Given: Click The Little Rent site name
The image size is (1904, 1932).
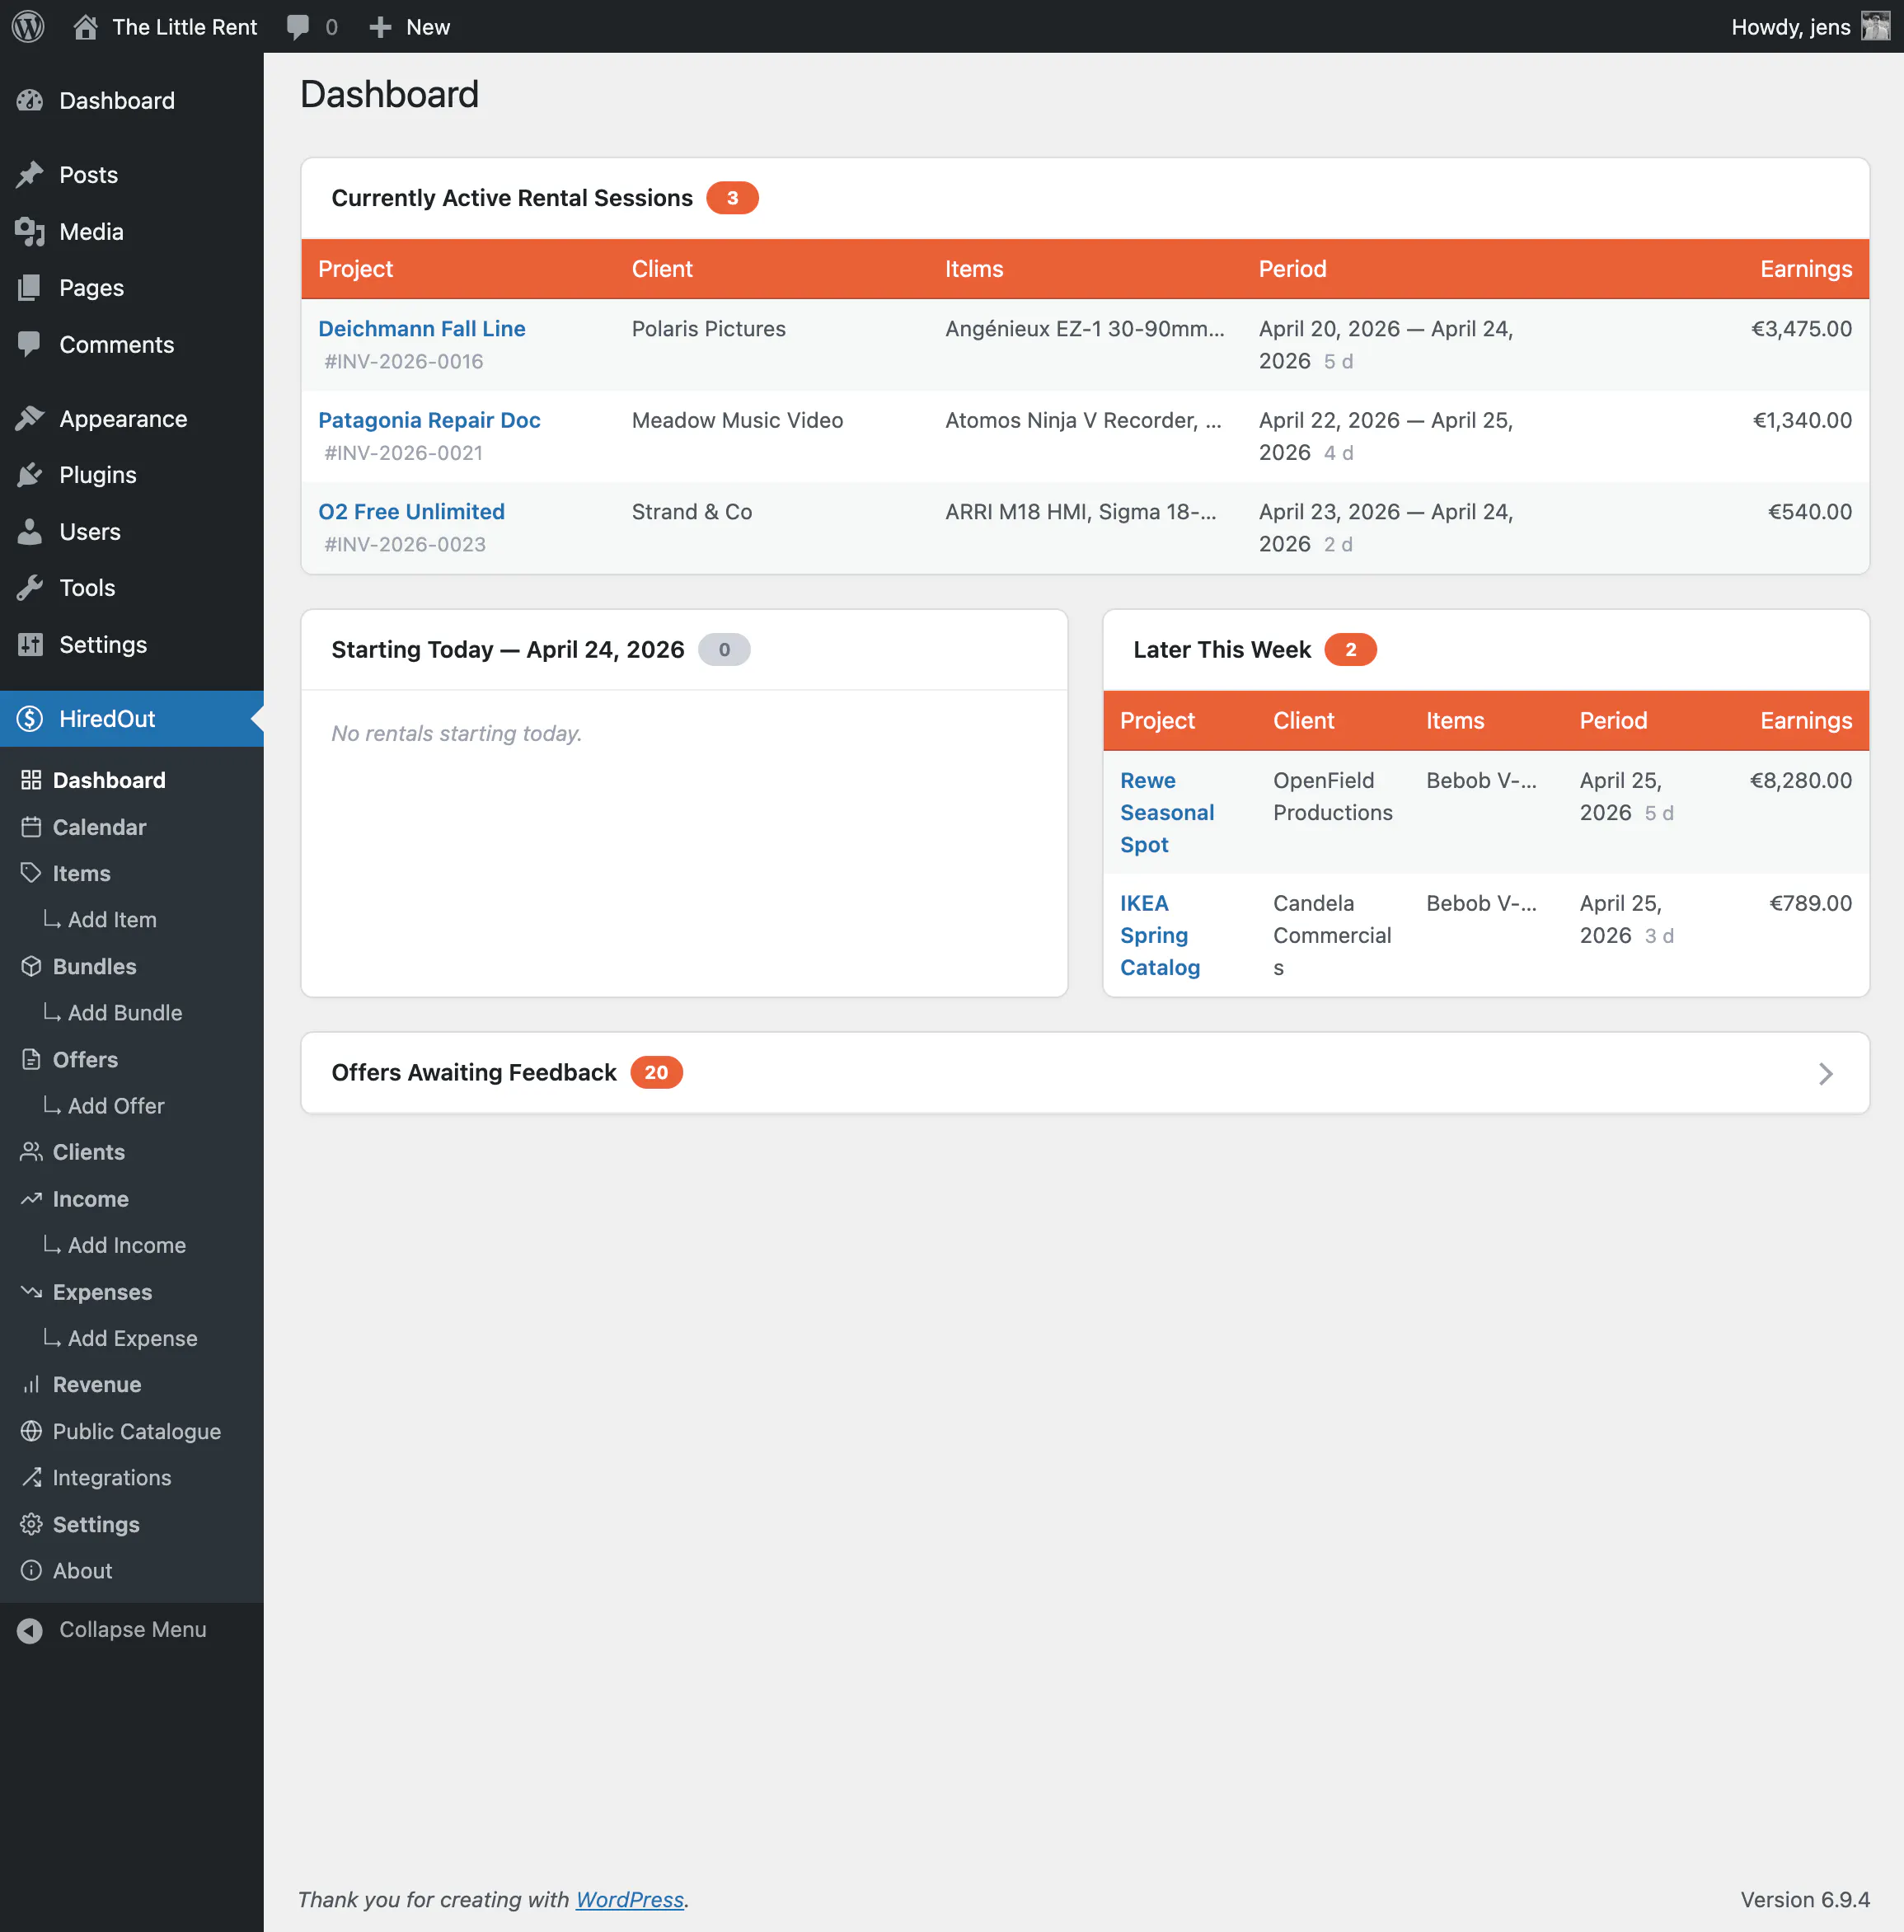Looking at the screenshot, I should pyautogui.click(x=184, y=27).
